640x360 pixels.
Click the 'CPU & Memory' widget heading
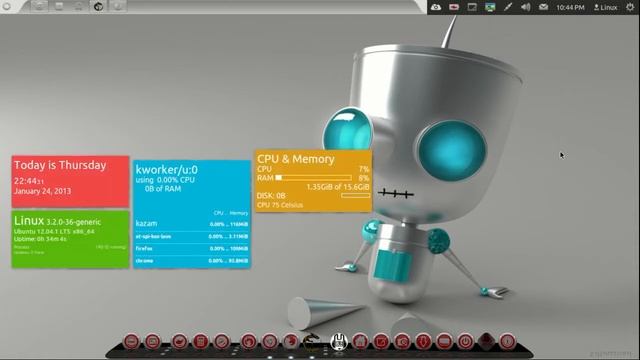296,159
